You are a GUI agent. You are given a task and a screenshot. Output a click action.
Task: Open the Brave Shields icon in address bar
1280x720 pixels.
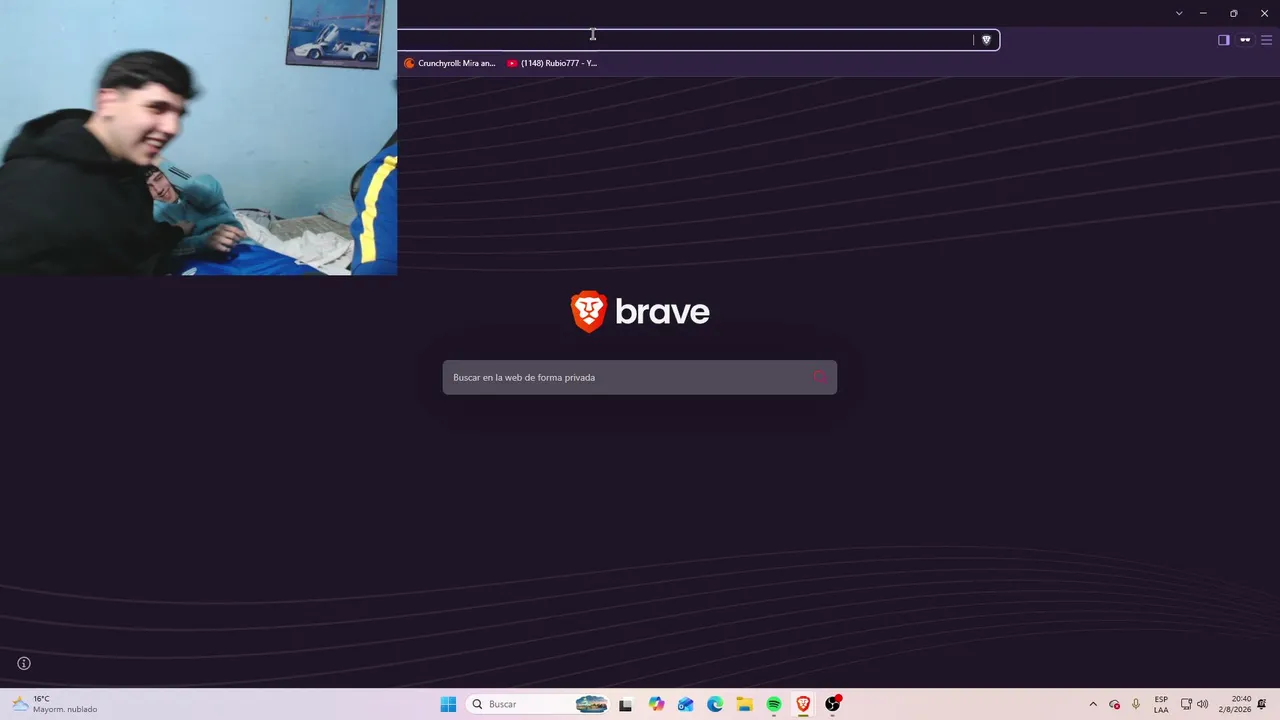coord(986,40)
